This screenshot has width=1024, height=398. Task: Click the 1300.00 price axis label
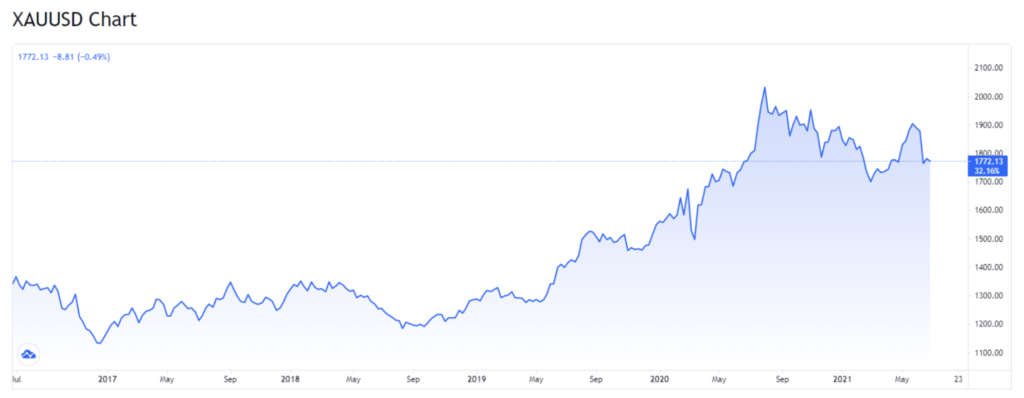pos(989,296)
